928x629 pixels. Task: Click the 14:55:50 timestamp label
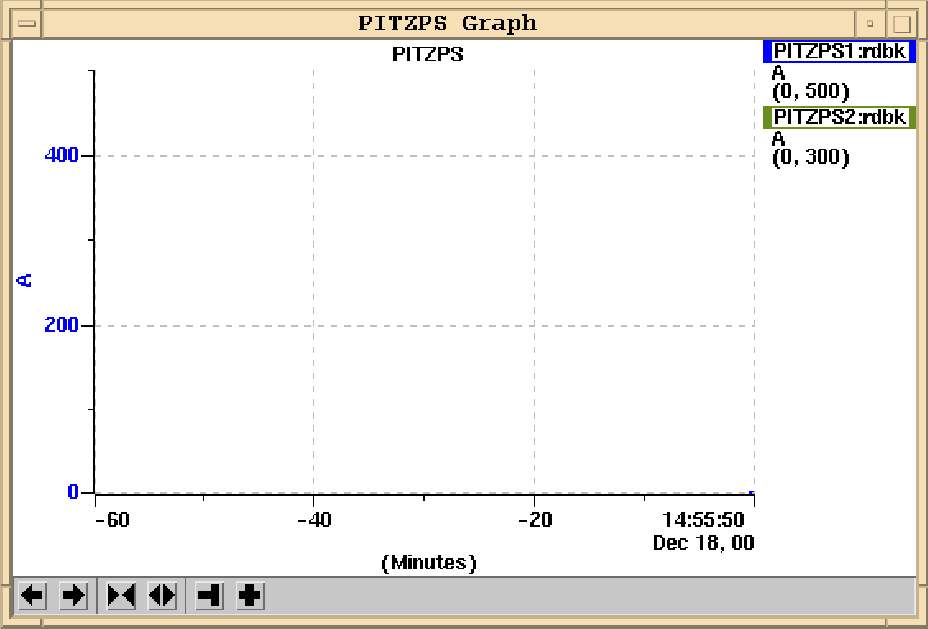pyautogui.click(x=703, y=520)
